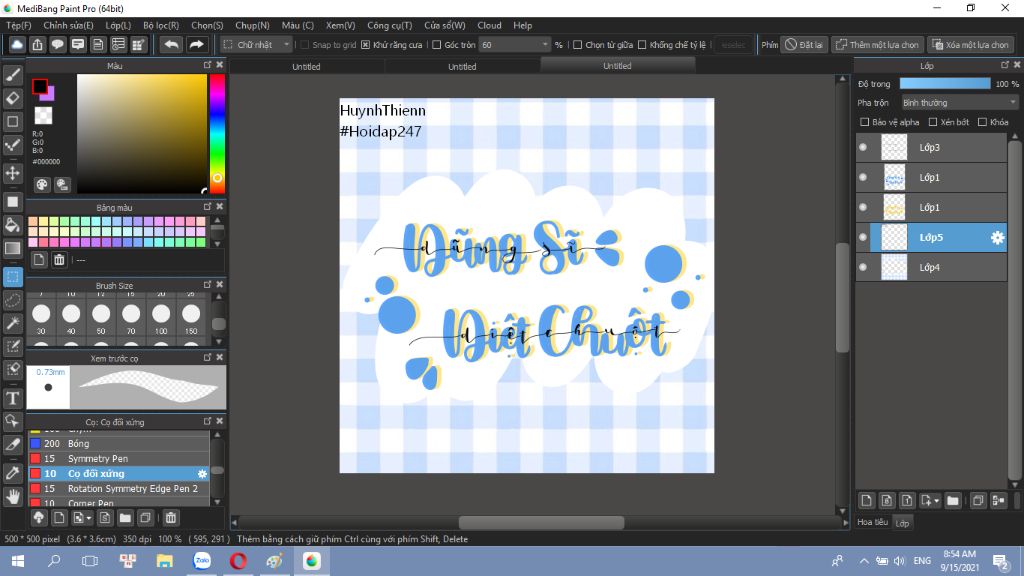Open Cọ đối xứng brush settings gear
1024x576 pixels.
(x=202, y=473)
